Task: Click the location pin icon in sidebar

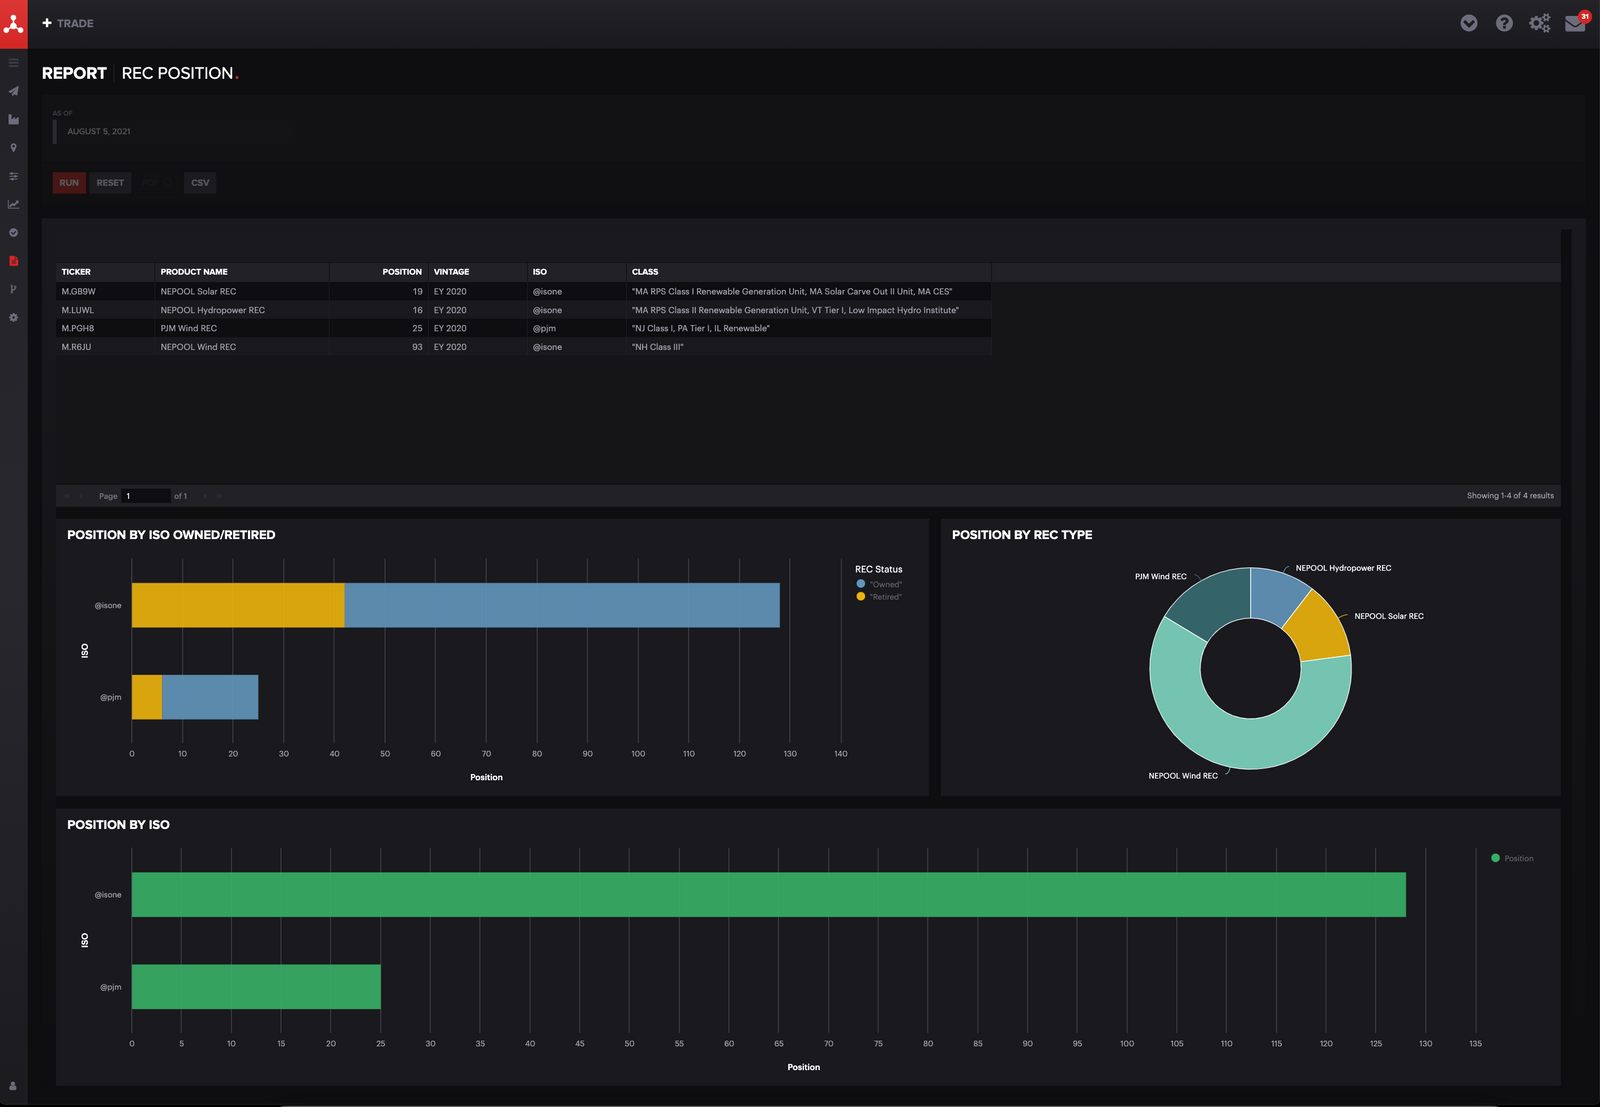Action: coord(13,147)
